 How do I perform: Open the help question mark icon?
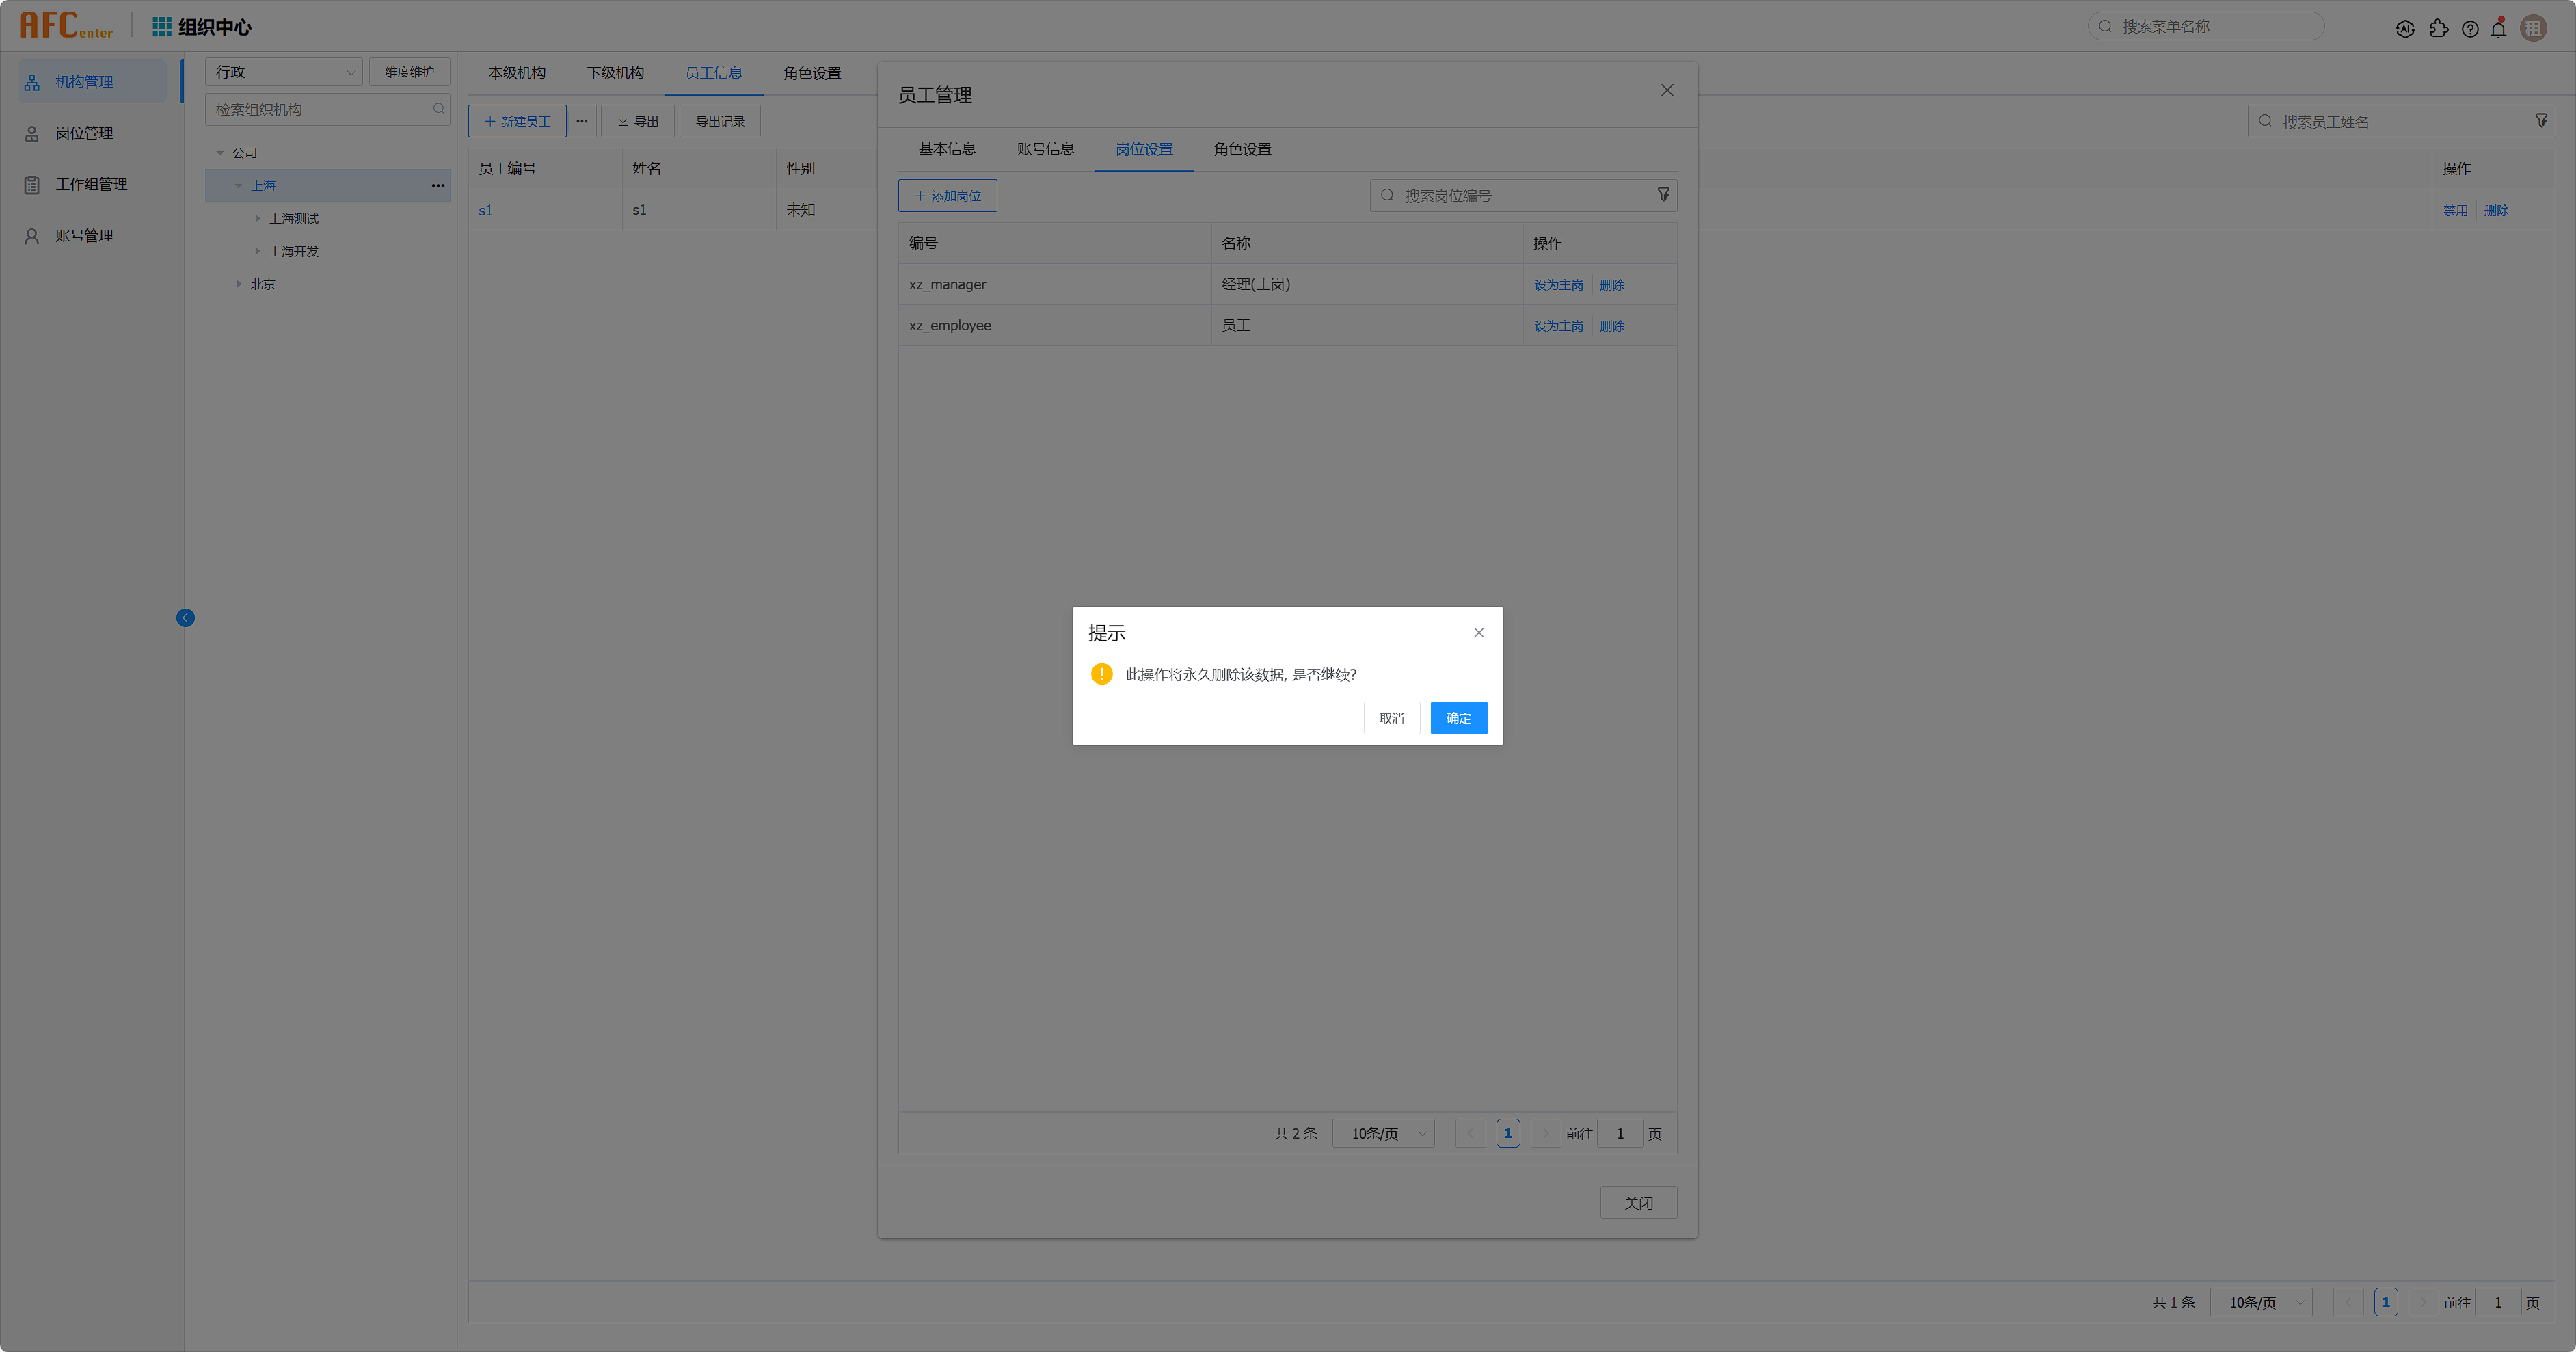(x=2470, y=28)
